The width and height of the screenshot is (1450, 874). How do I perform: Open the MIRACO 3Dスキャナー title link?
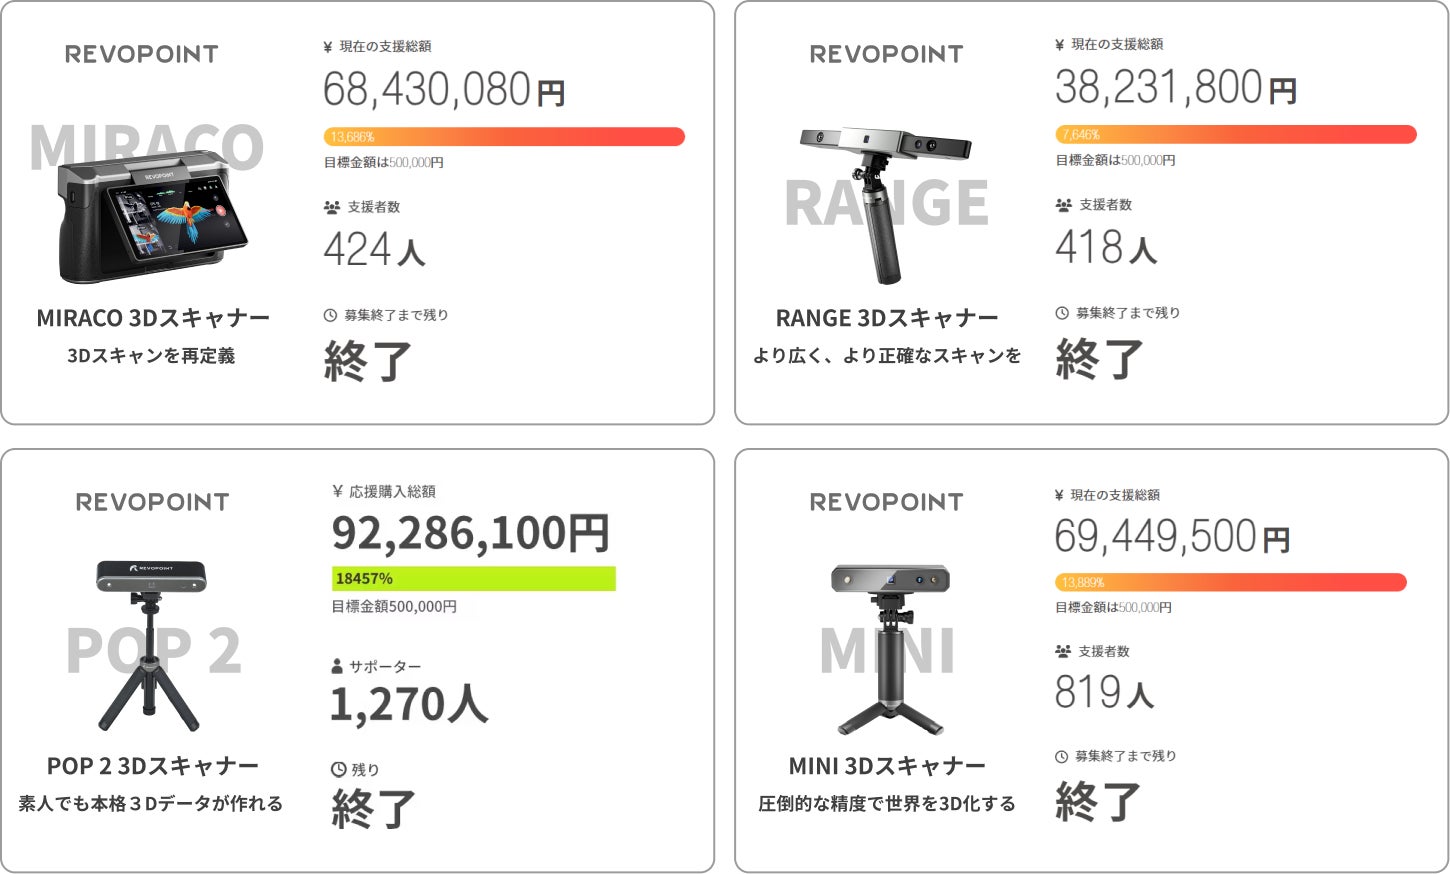tap(153, 318)
